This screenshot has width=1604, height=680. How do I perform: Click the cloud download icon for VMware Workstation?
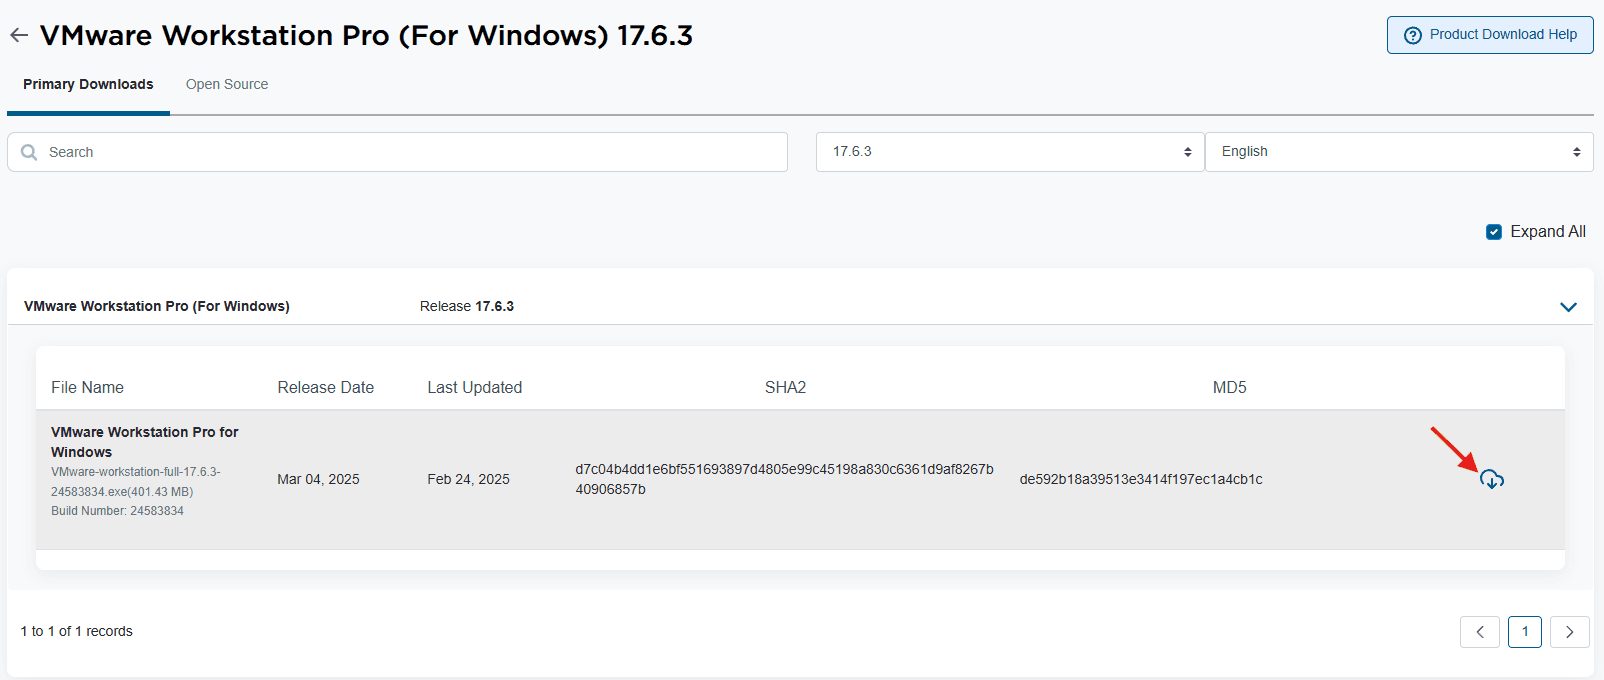(x=1492, y=479)
